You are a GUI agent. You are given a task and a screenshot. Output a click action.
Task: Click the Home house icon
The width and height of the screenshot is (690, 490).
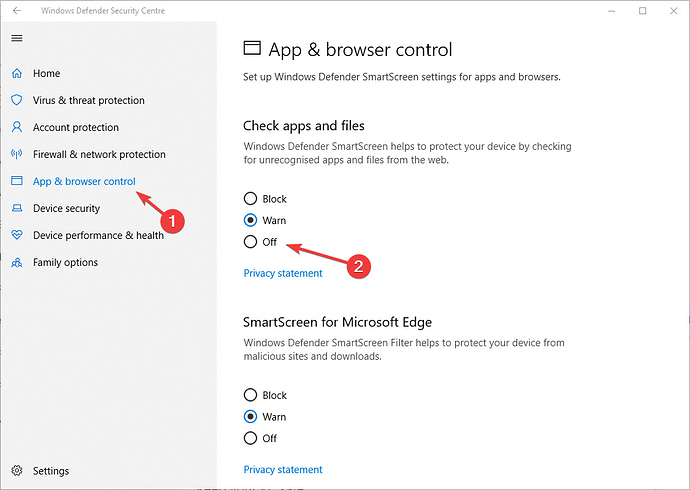tap(16, 74)
